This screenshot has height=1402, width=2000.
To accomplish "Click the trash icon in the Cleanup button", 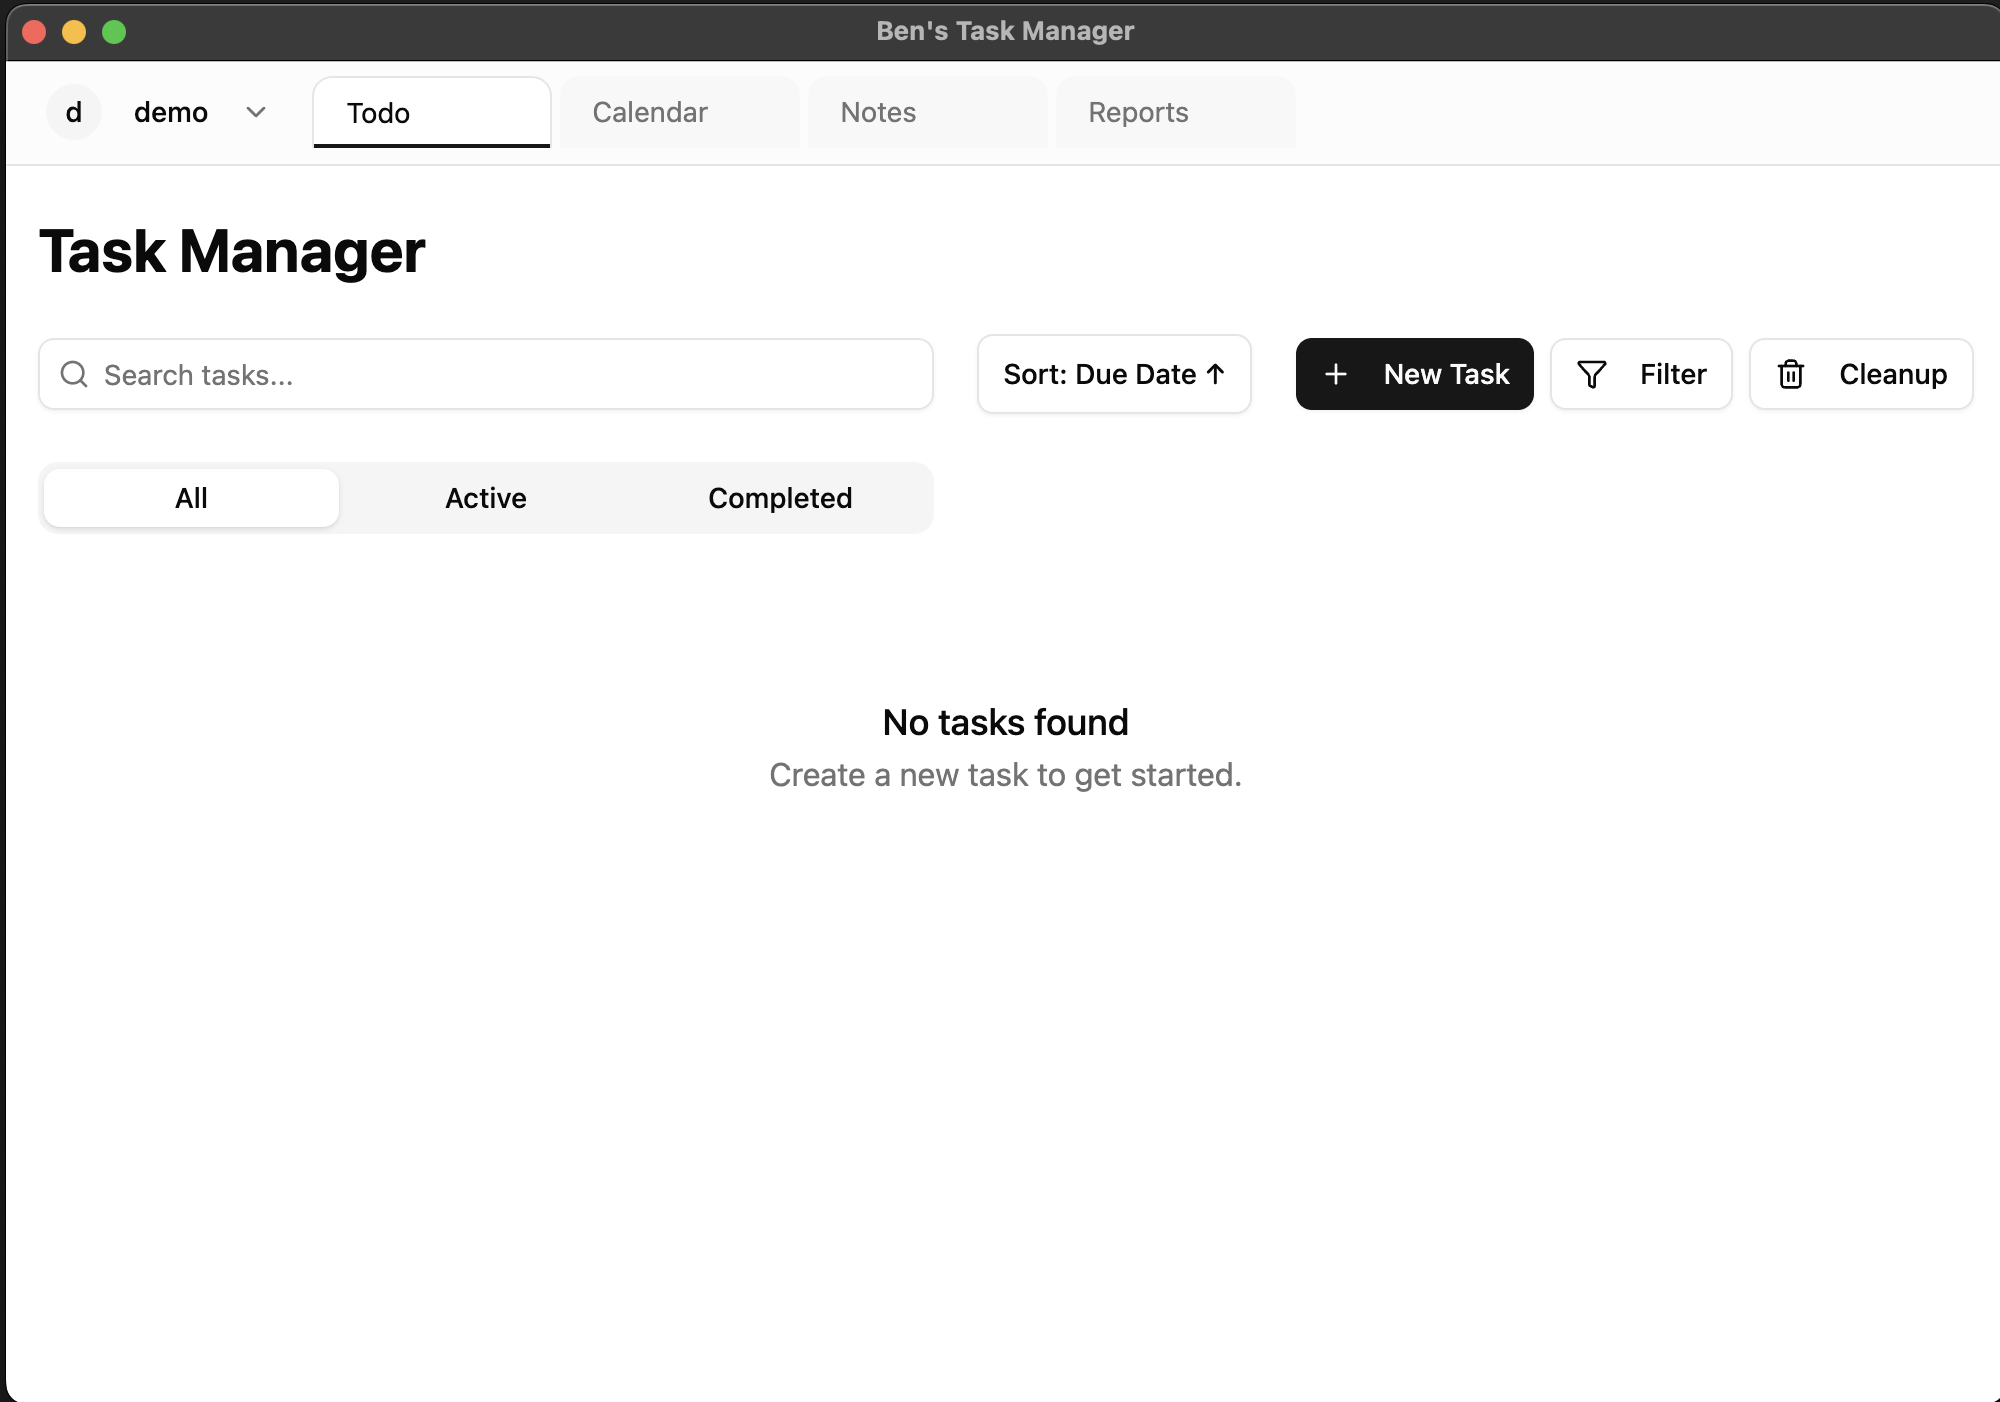I will (1791, 374).
